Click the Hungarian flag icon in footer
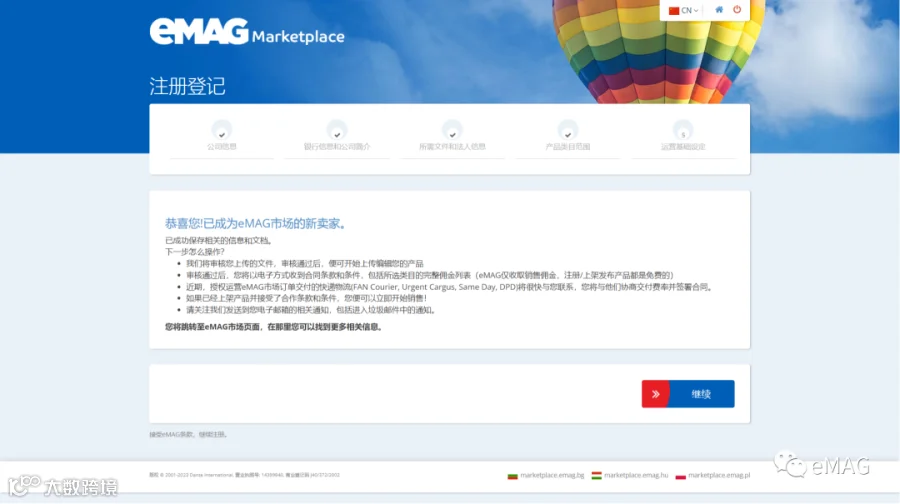The height and width of the screenshot is (504, 900). click(596, 475)
